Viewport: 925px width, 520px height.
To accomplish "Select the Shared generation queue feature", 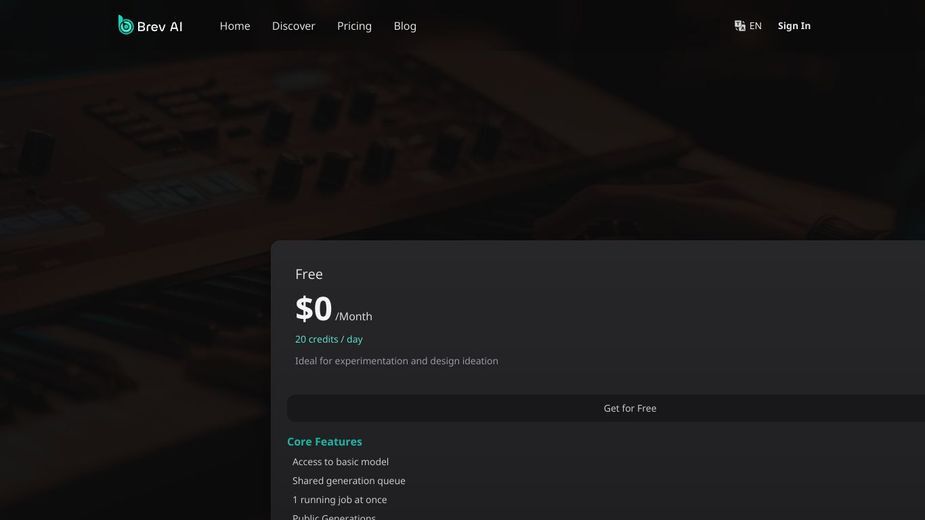I will click(349, 480).
